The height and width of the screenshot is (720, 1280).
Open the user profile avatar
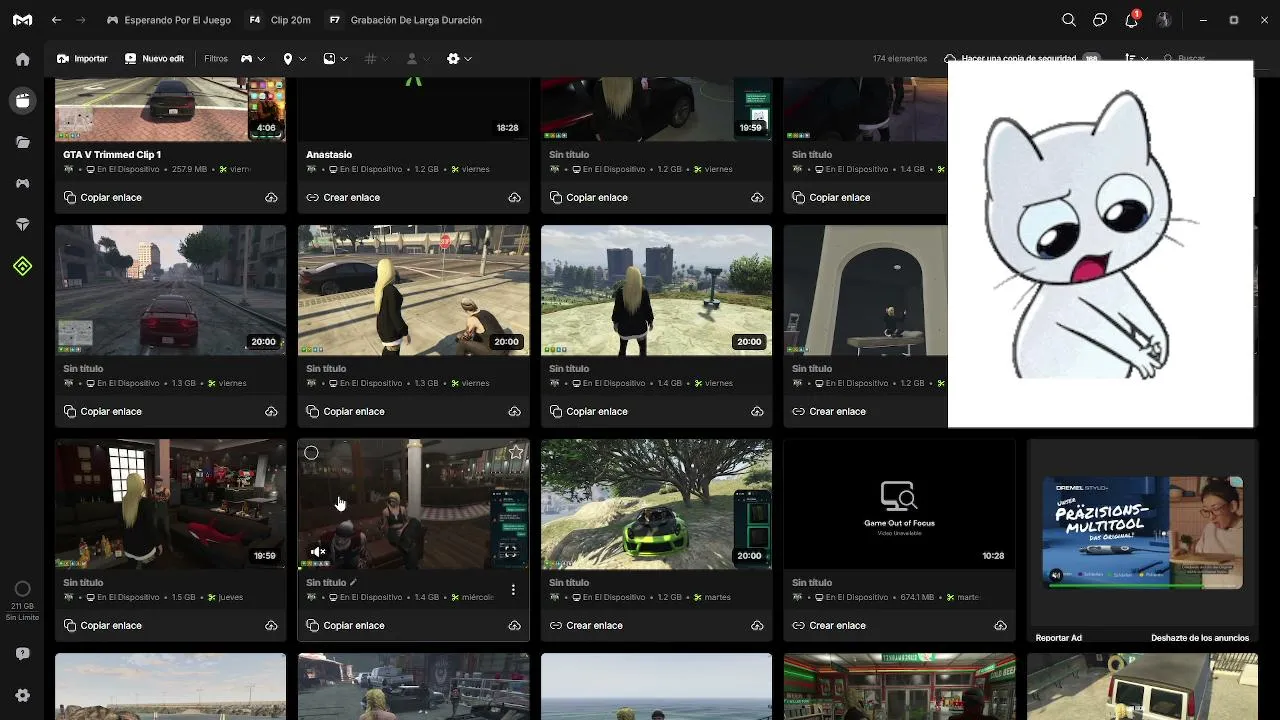[1164, 20]
